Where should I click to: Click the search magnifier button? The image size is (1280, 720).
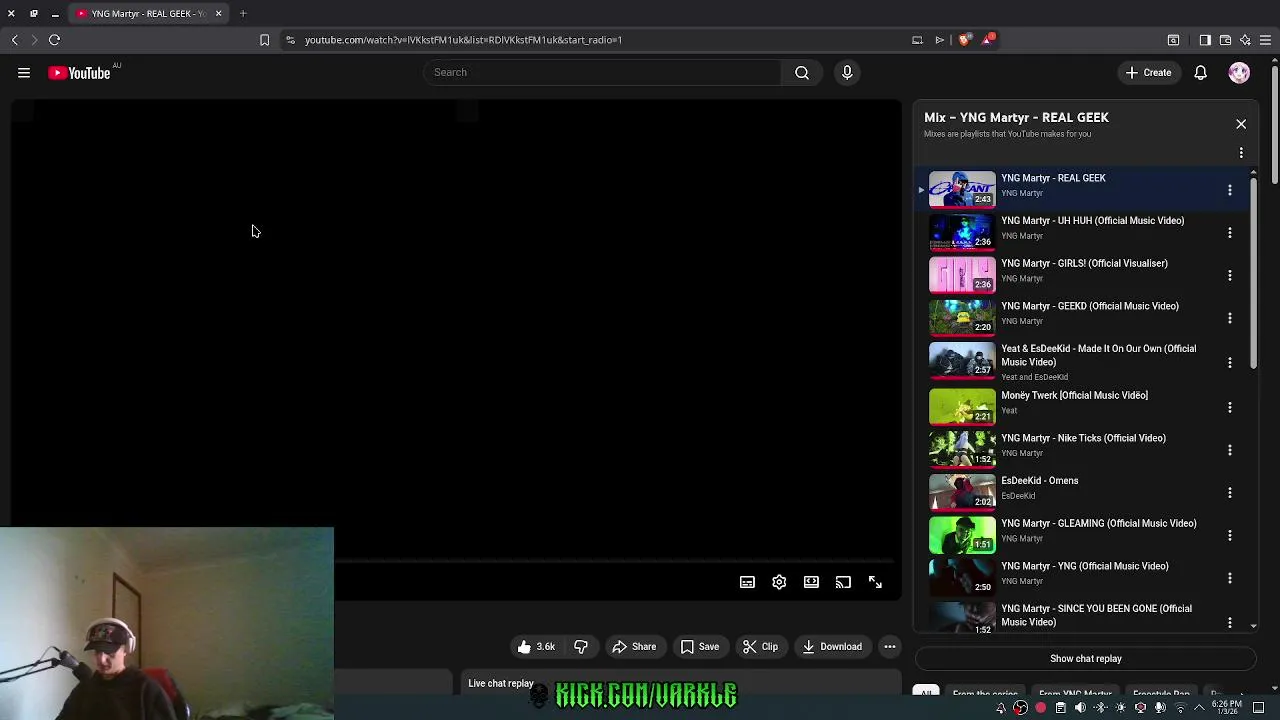pos(802,72)
